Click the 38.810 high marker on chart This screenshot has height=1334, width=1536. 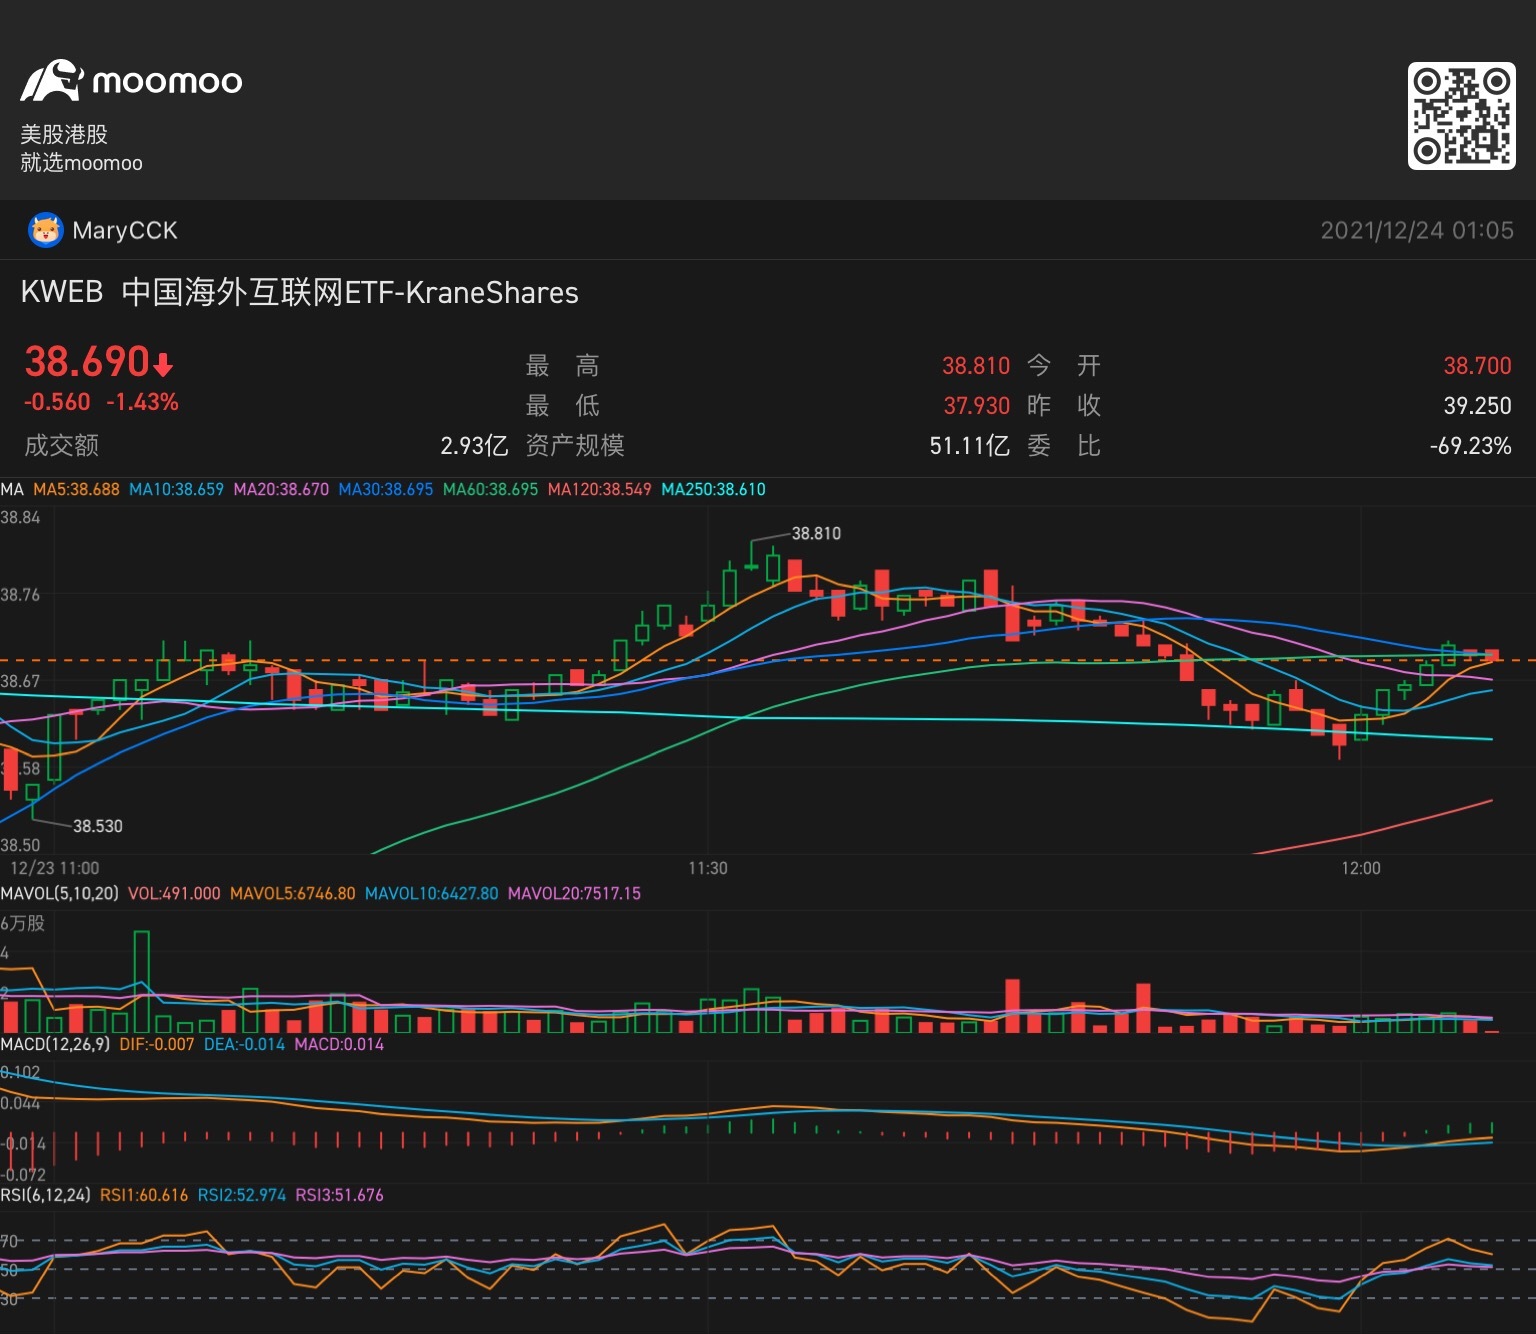coord(816,534)
